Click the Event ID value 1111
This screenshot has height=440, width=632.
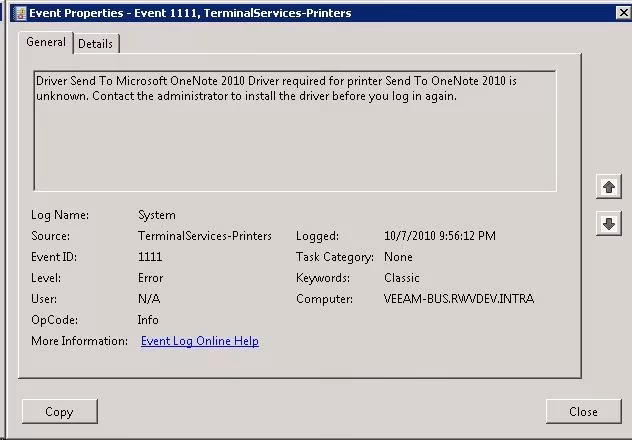(150, 257)
